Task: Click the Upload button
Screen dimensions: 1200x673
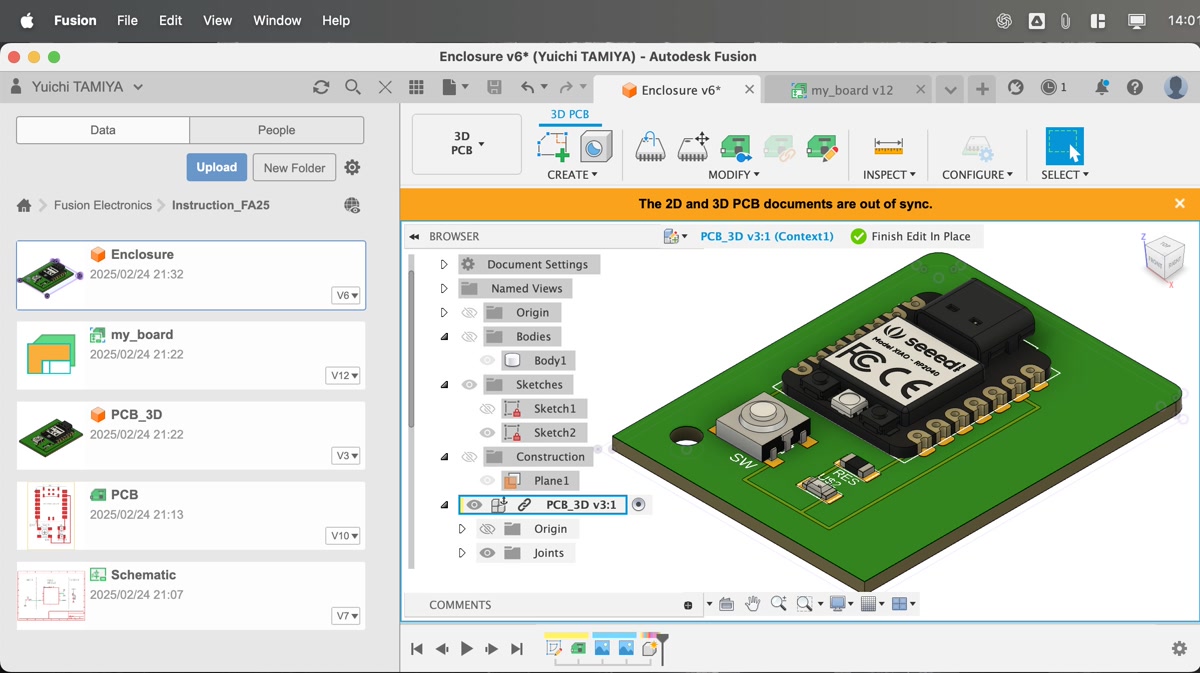Action: point(216,167)
